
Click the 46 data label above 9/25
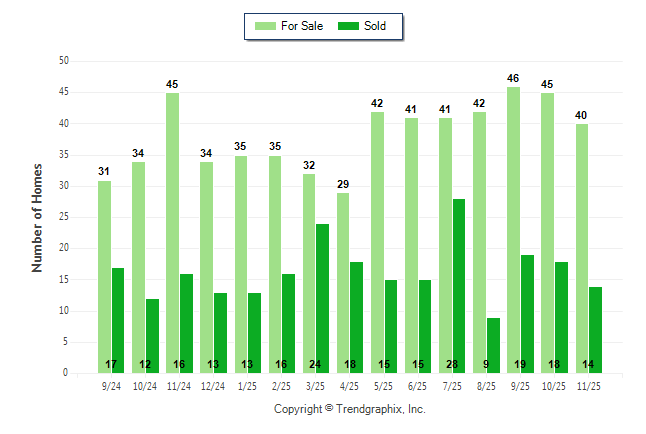513,78
